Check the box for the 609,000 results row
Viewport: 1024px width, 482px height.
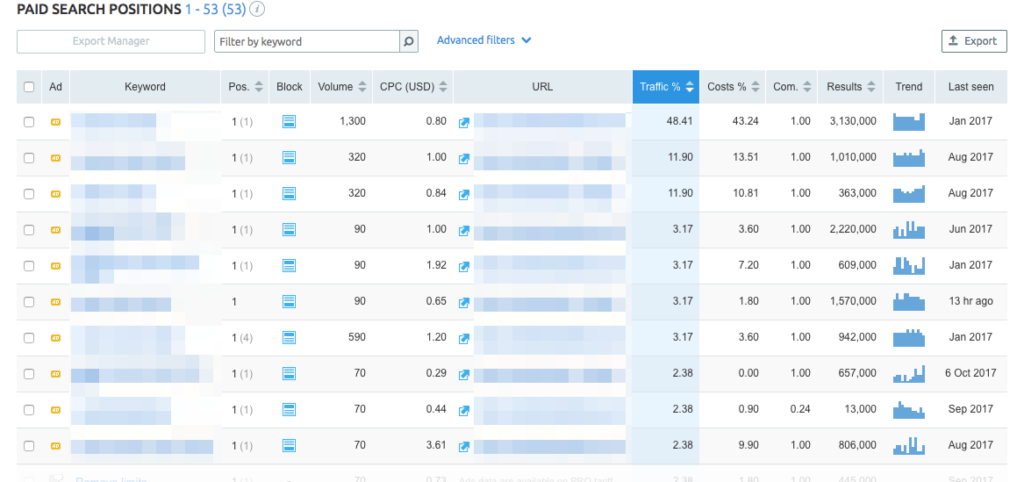29,265
